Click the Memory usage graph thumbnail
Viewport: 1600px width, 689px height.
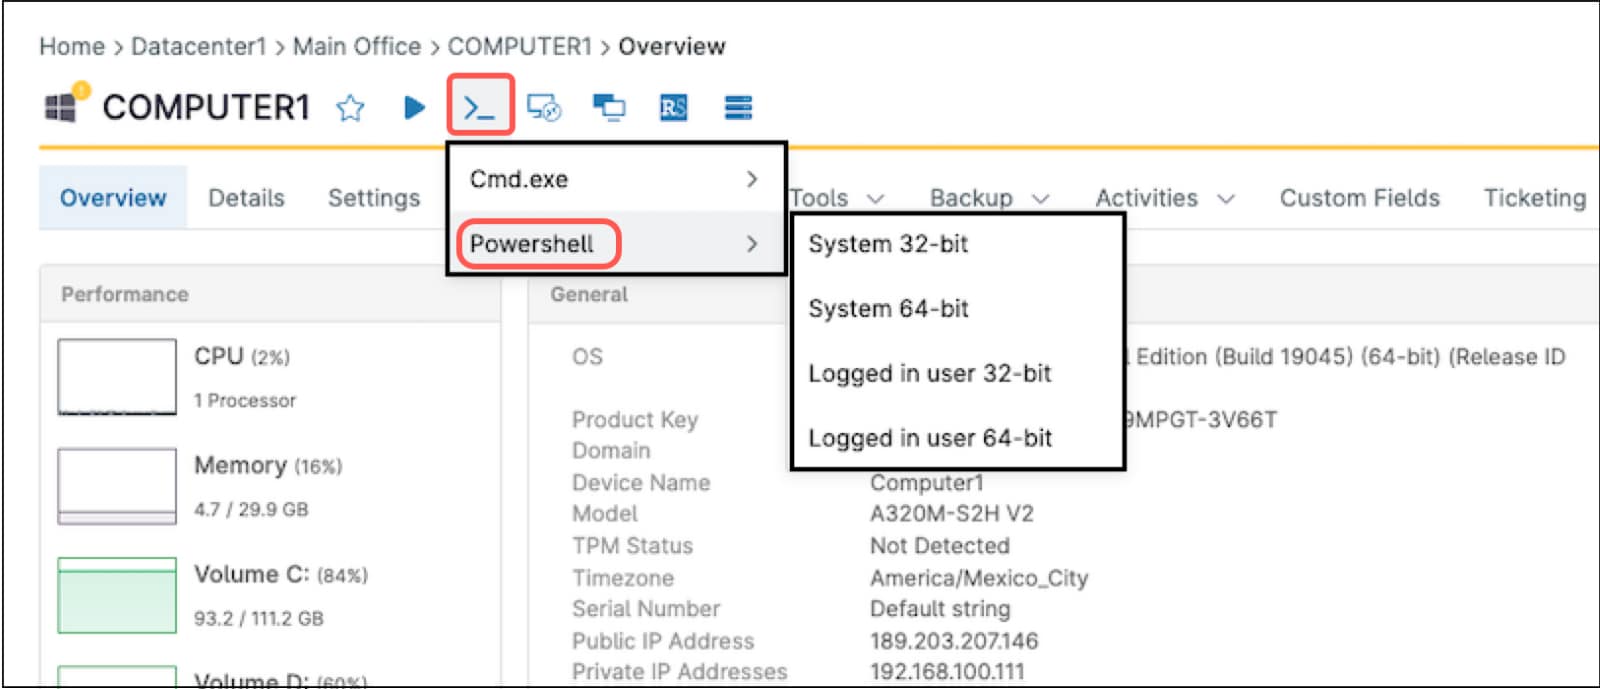[x=117, y=486]
